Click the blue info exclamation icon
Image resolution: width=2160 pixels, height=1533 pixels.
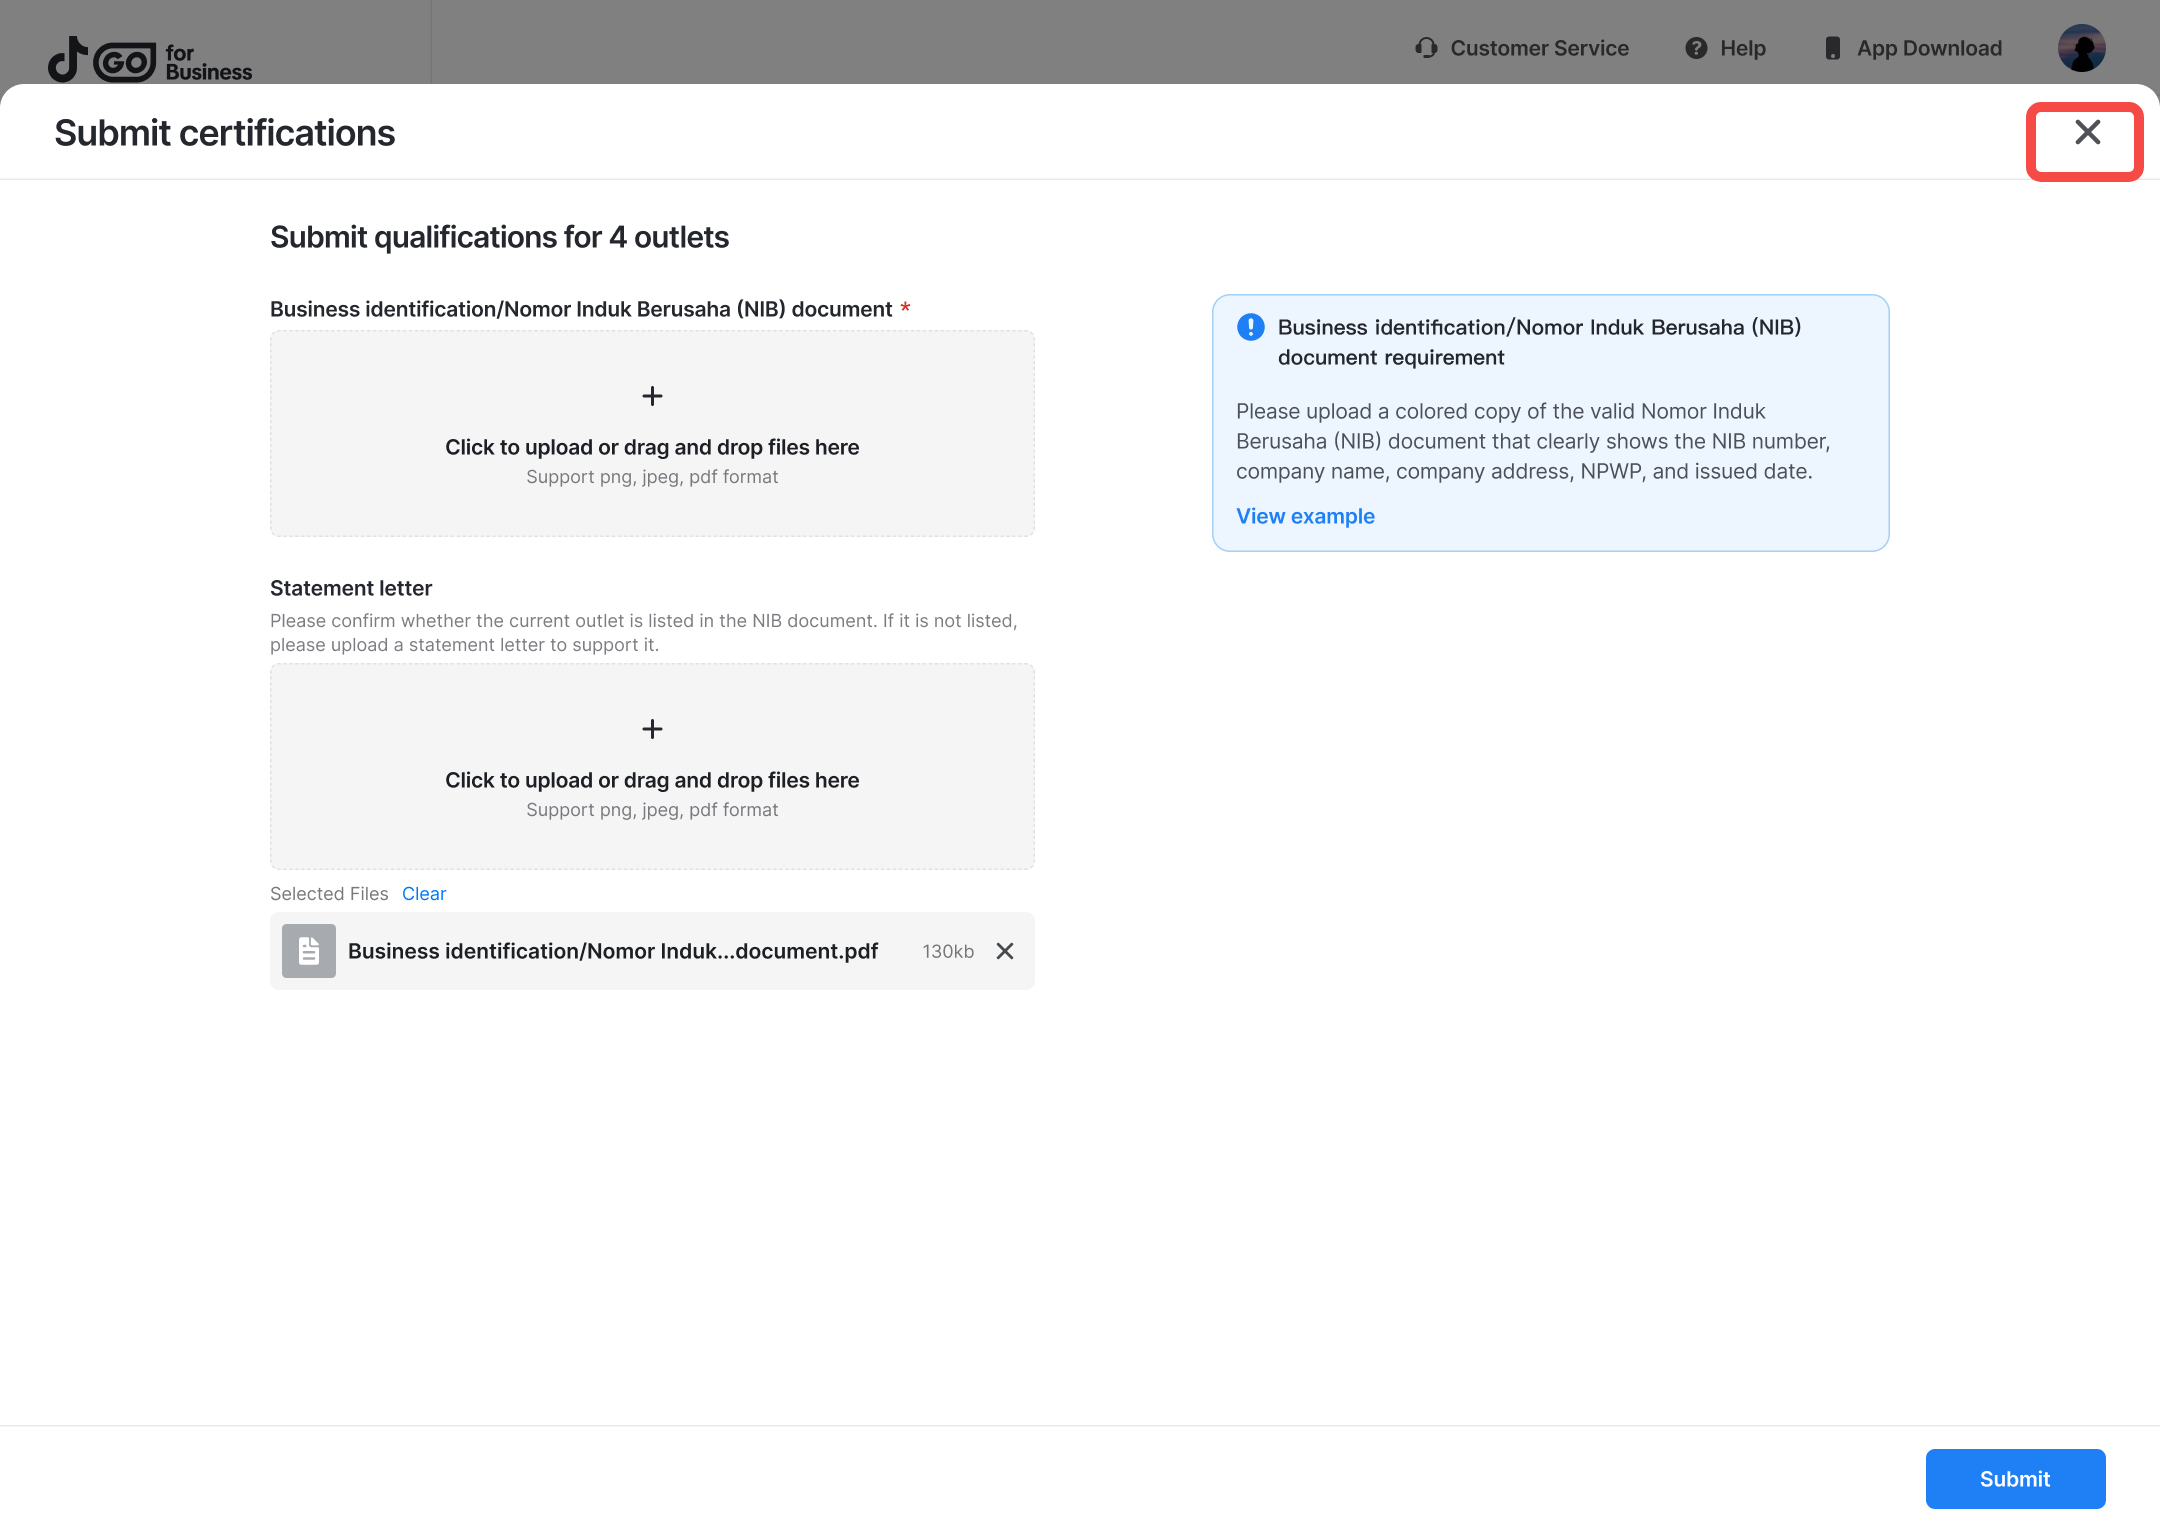coord(1250,327)
